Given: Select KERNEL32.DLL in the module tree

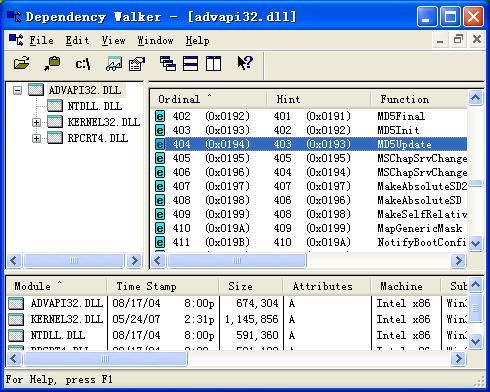Looking at the screenshot, I should pyautogui.click(x=103, y=122).
